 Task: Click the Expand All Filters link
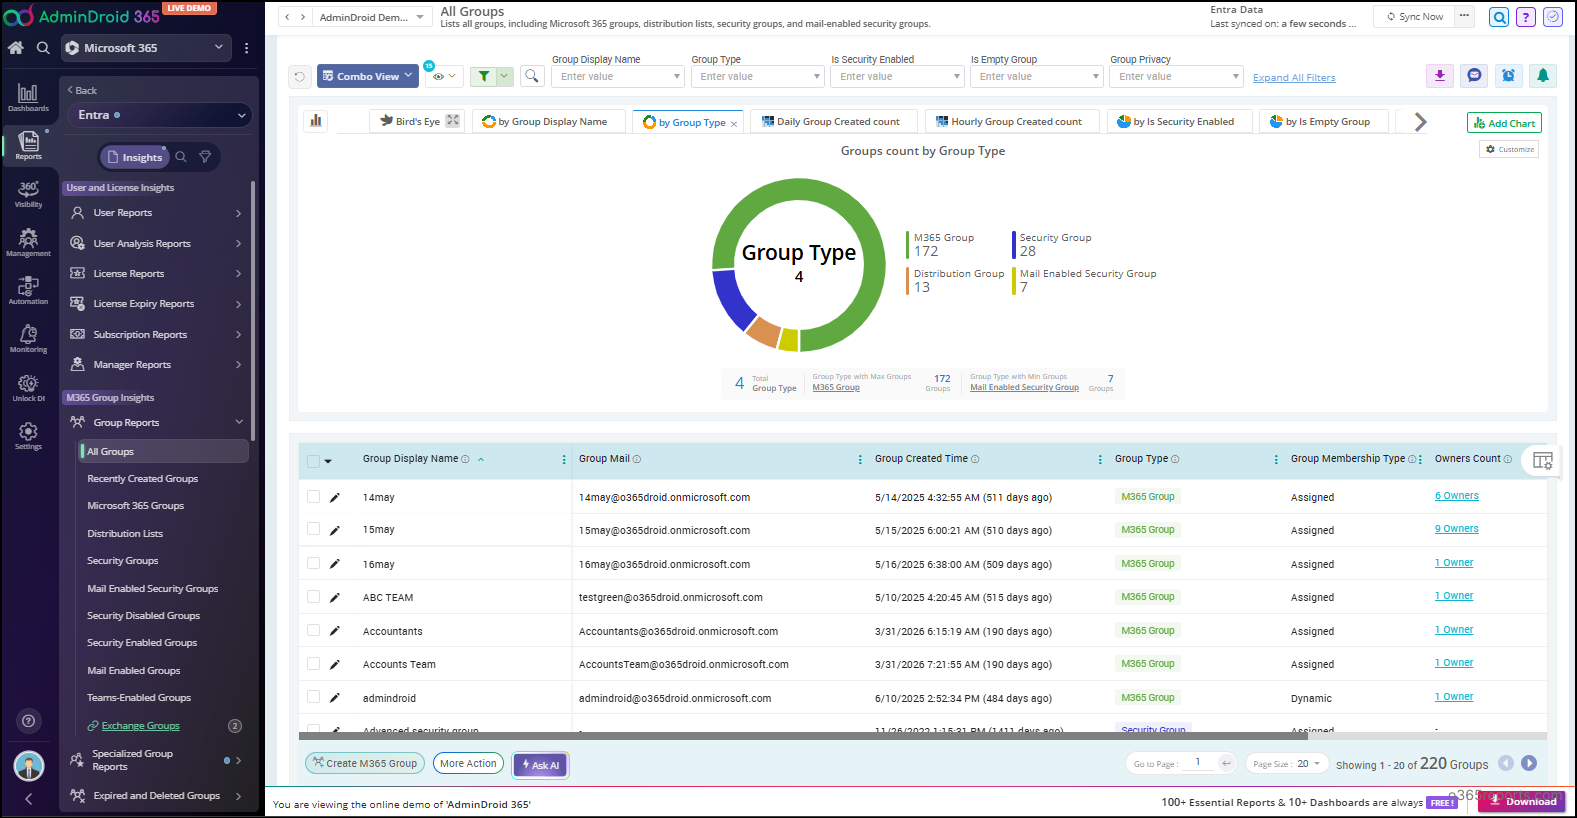(x=1294, y=78)
